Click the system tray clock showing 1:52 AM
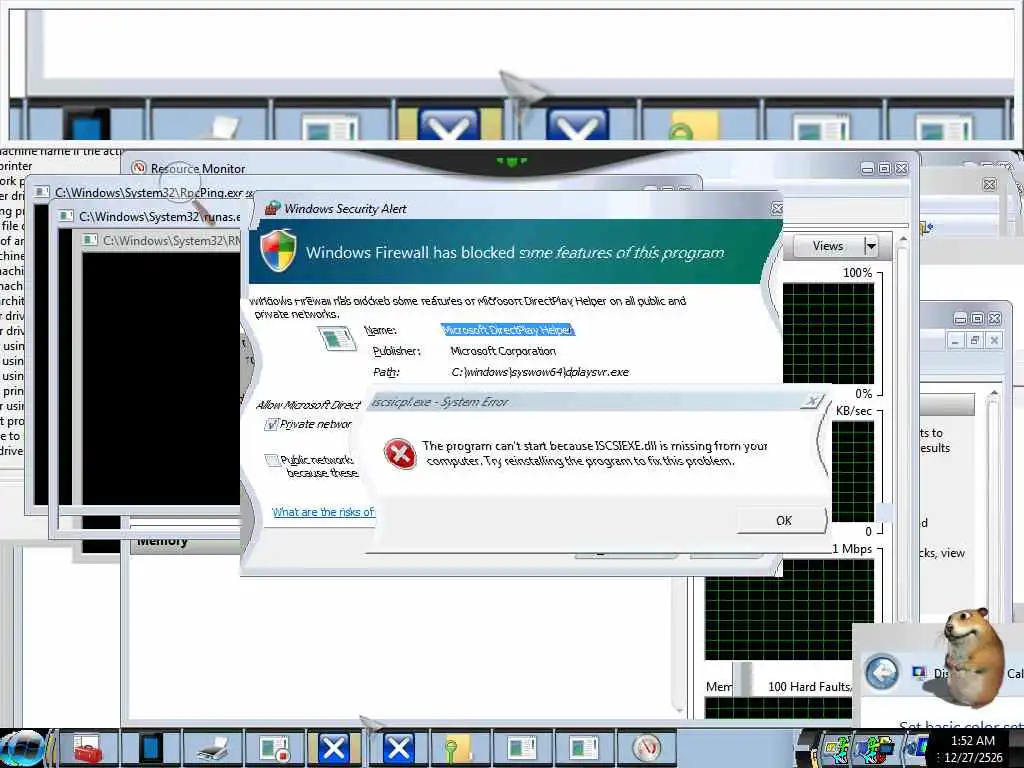 pos(973,748)
